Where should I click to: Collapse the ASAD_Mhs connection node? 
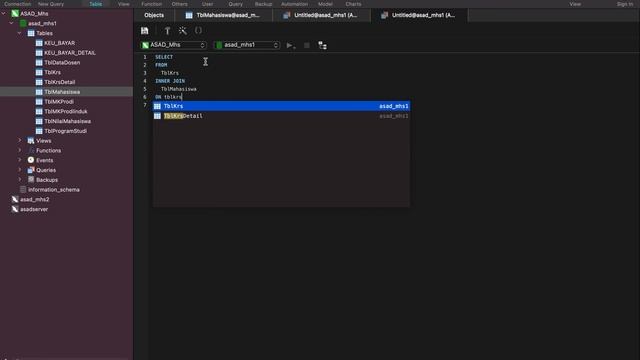tap(4, 13)
